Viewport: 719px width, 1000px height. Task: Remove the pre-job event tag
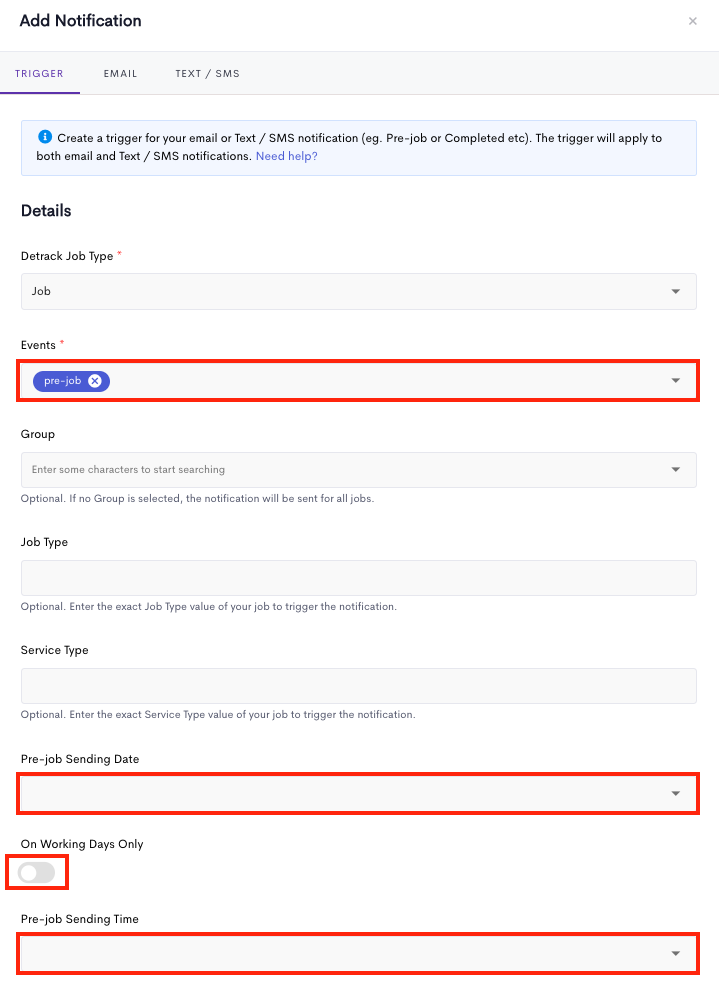94,381
